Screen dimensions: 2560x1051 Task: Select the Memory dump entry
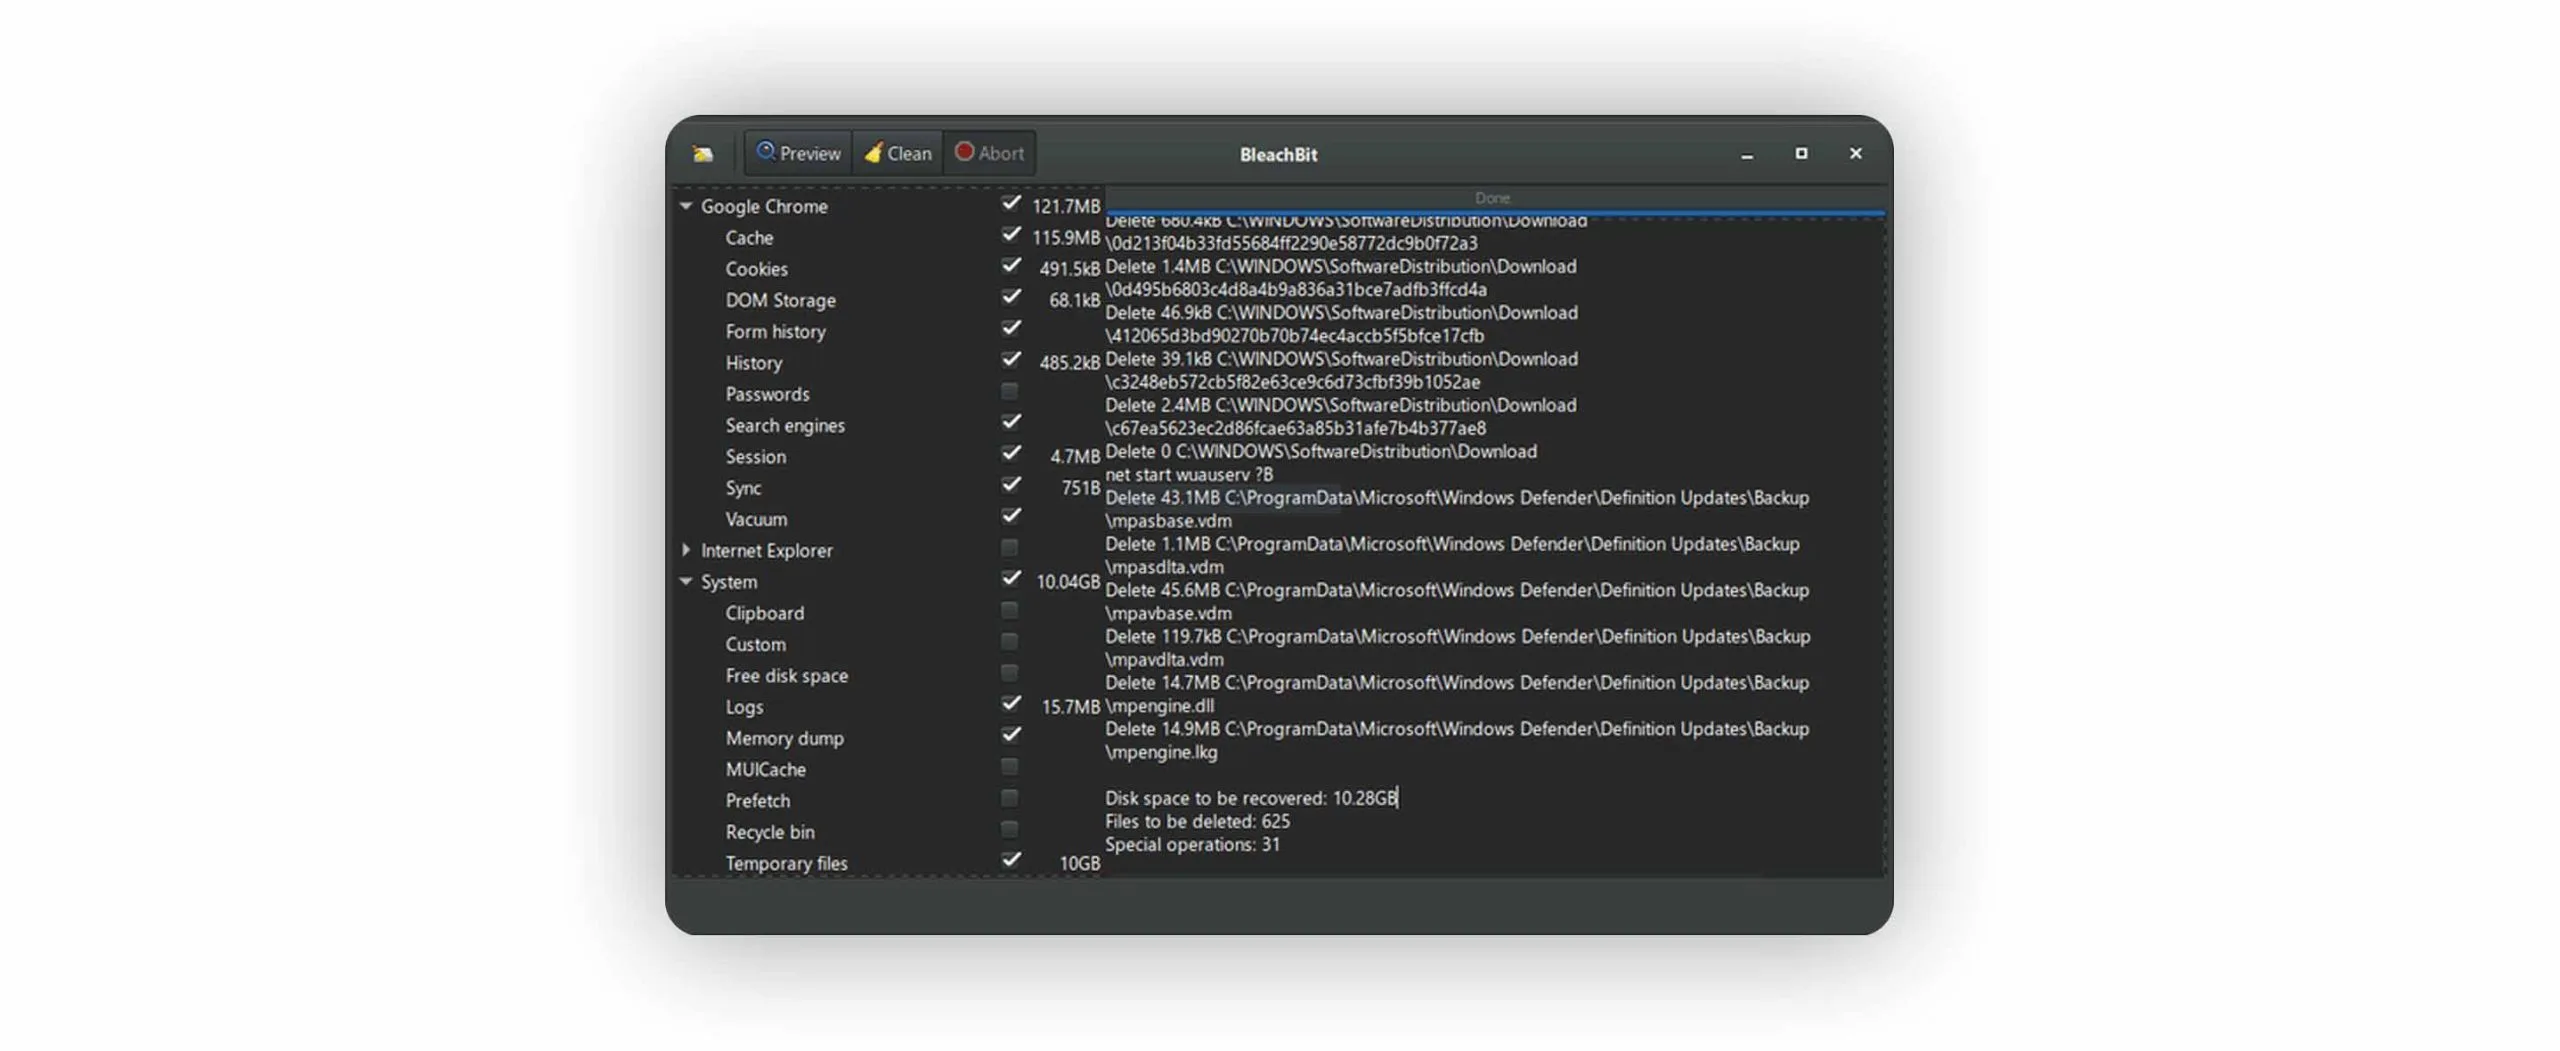click(x=784, y=738)
